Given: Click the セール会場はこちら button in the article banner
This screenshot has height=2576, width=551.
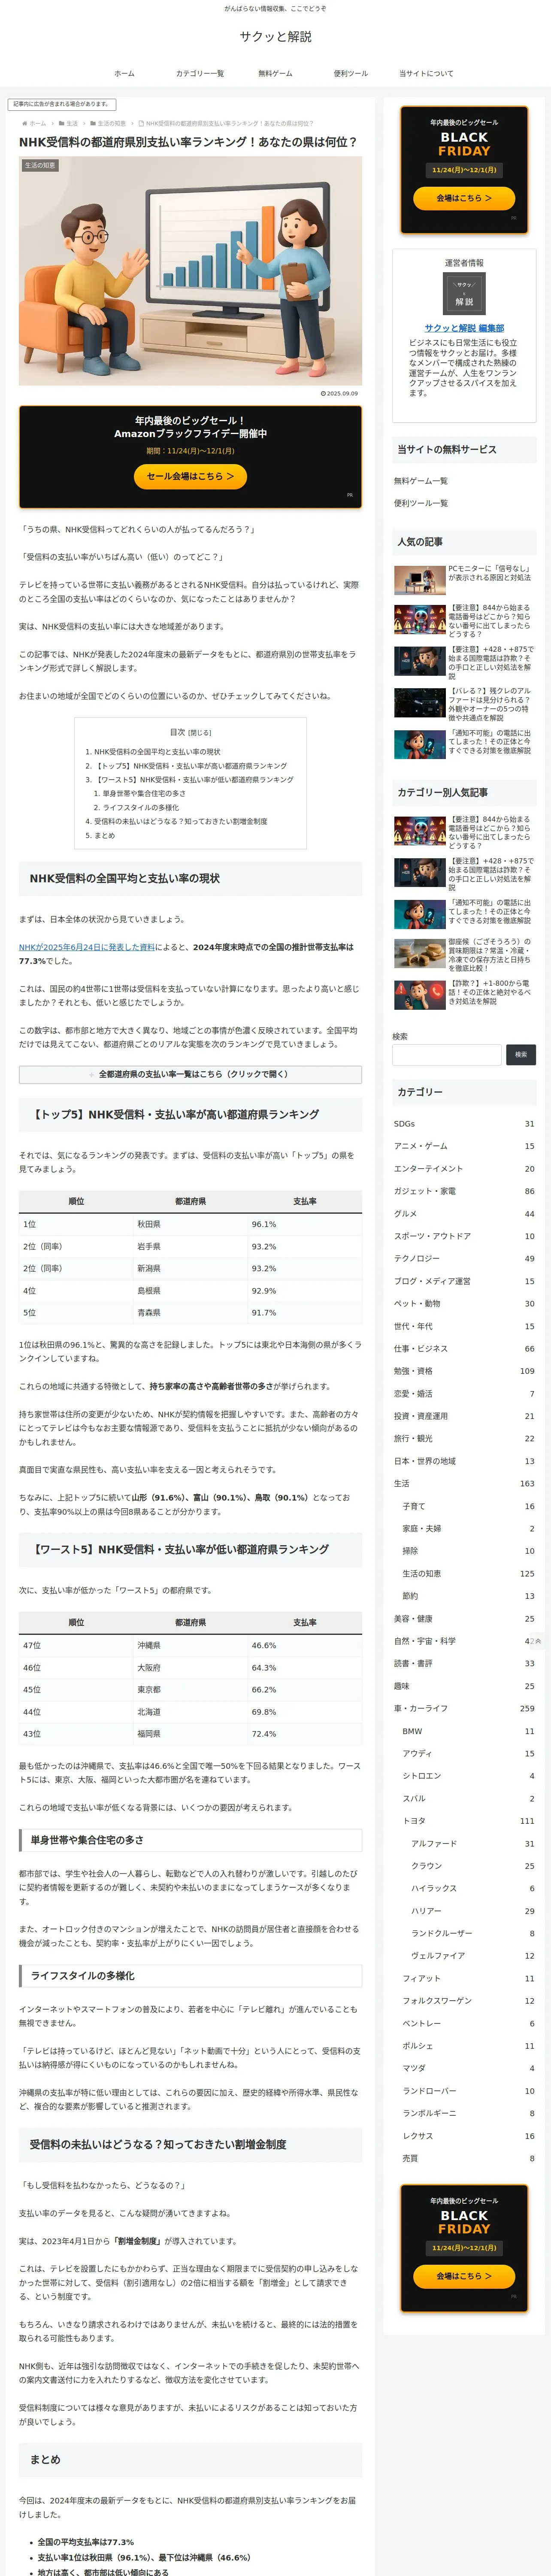Looking at the screenshot, I should coord(190,476).
